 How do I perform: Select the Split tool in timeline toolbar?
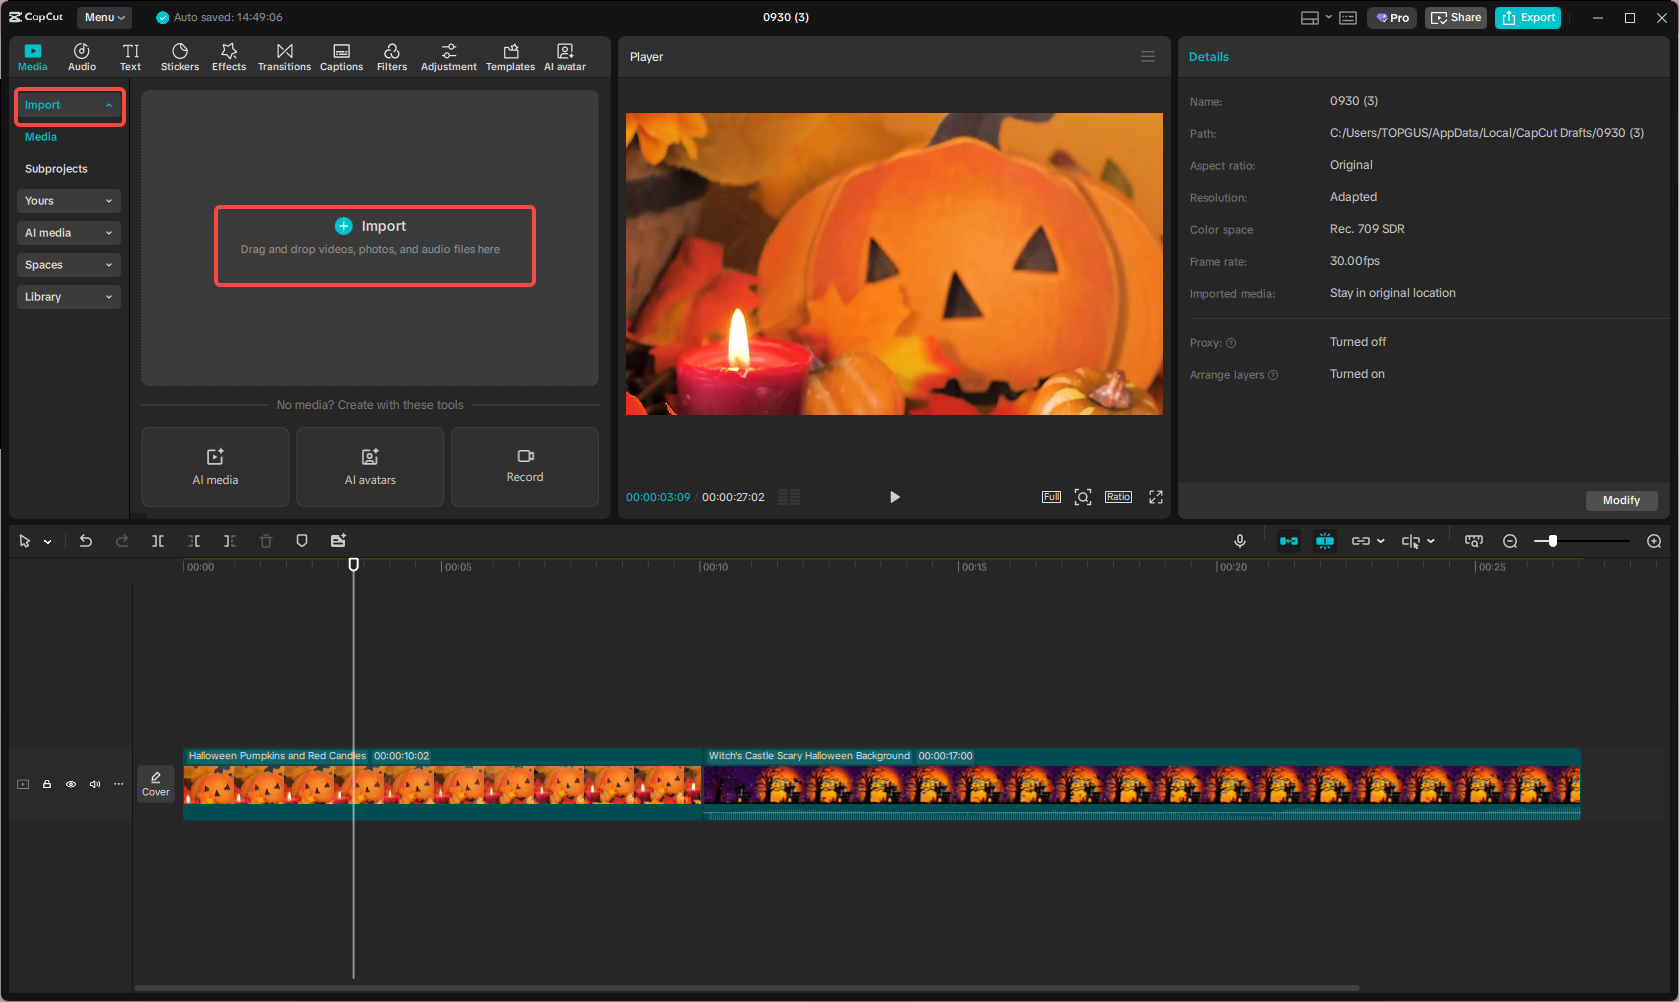point(158,541)
